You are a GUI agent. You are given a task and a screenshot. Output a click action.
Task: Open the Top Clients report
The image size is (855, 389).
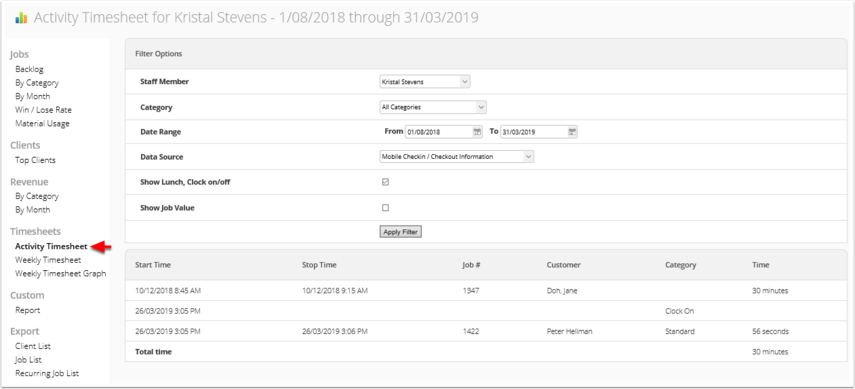[35, 160]
